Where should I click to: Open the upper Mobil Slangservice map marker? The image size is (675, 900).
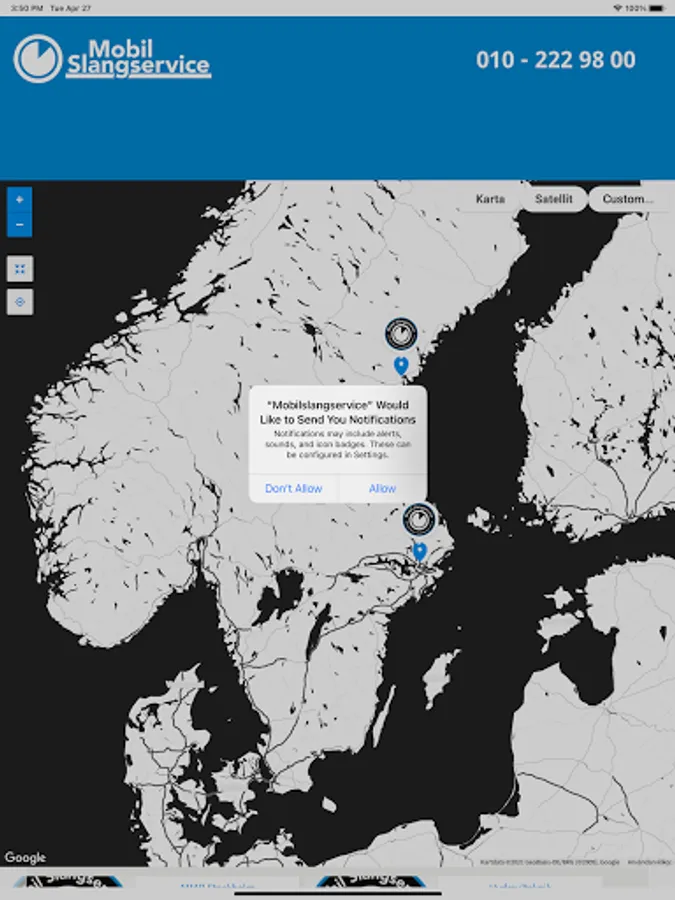click(x=401, y=334)
